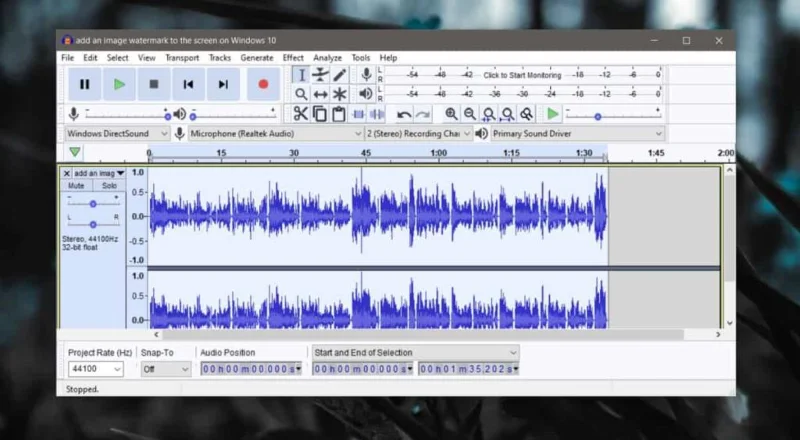
Task: Click the vertical scrollbar down arrow
Action: pos(730,323)
